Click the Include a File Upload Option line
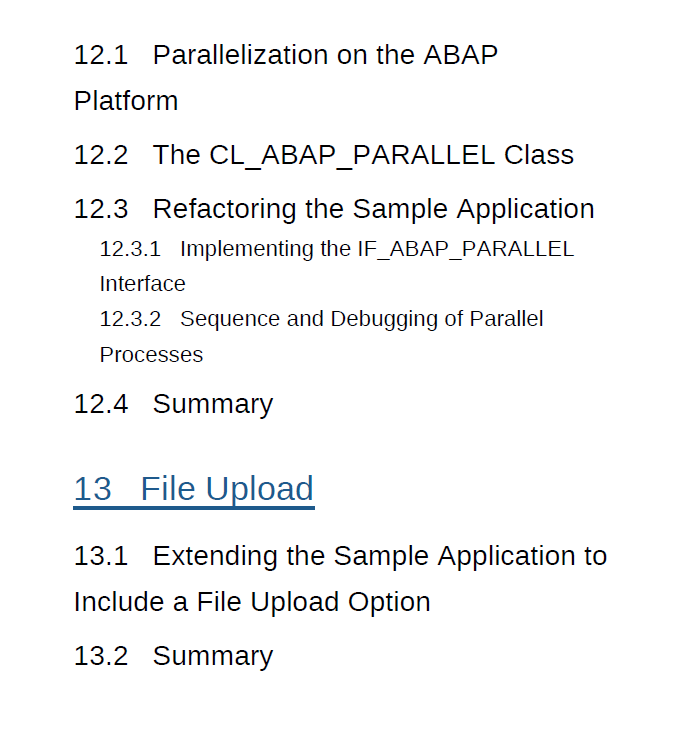The width and height of the screenshot is (683, 734). coord(252,602)
